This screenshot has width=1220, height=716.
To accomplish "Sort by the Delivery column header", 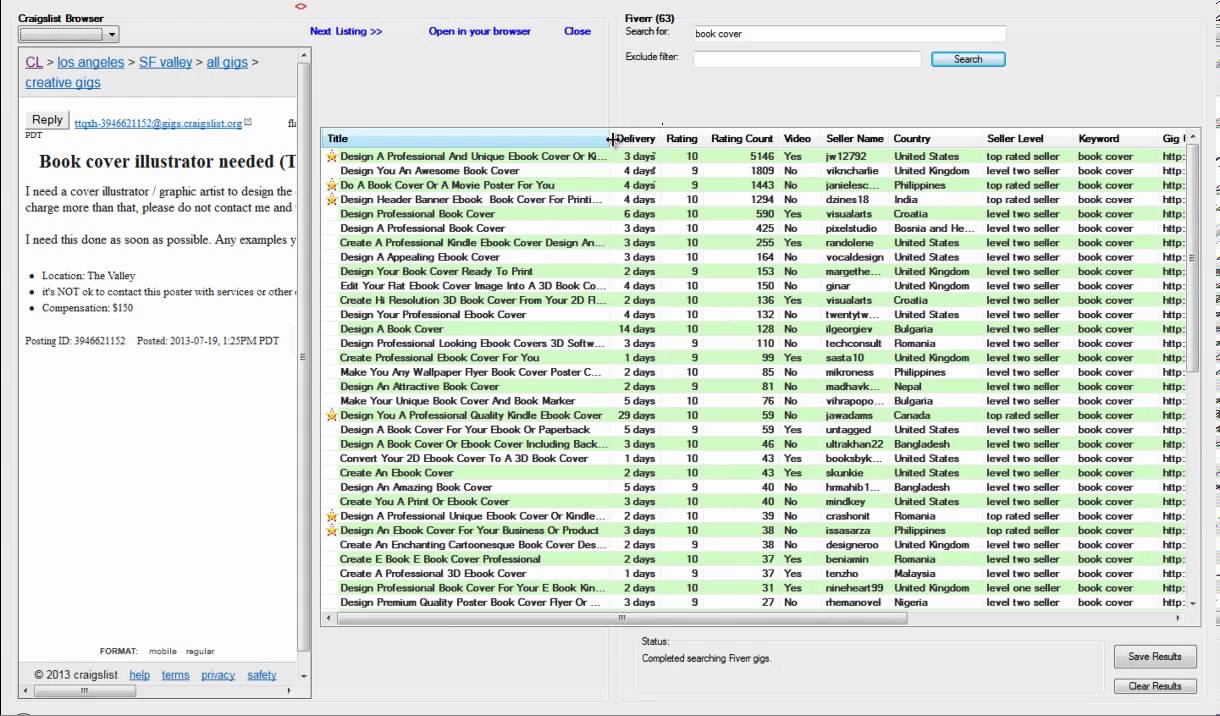I will [636, 139].
